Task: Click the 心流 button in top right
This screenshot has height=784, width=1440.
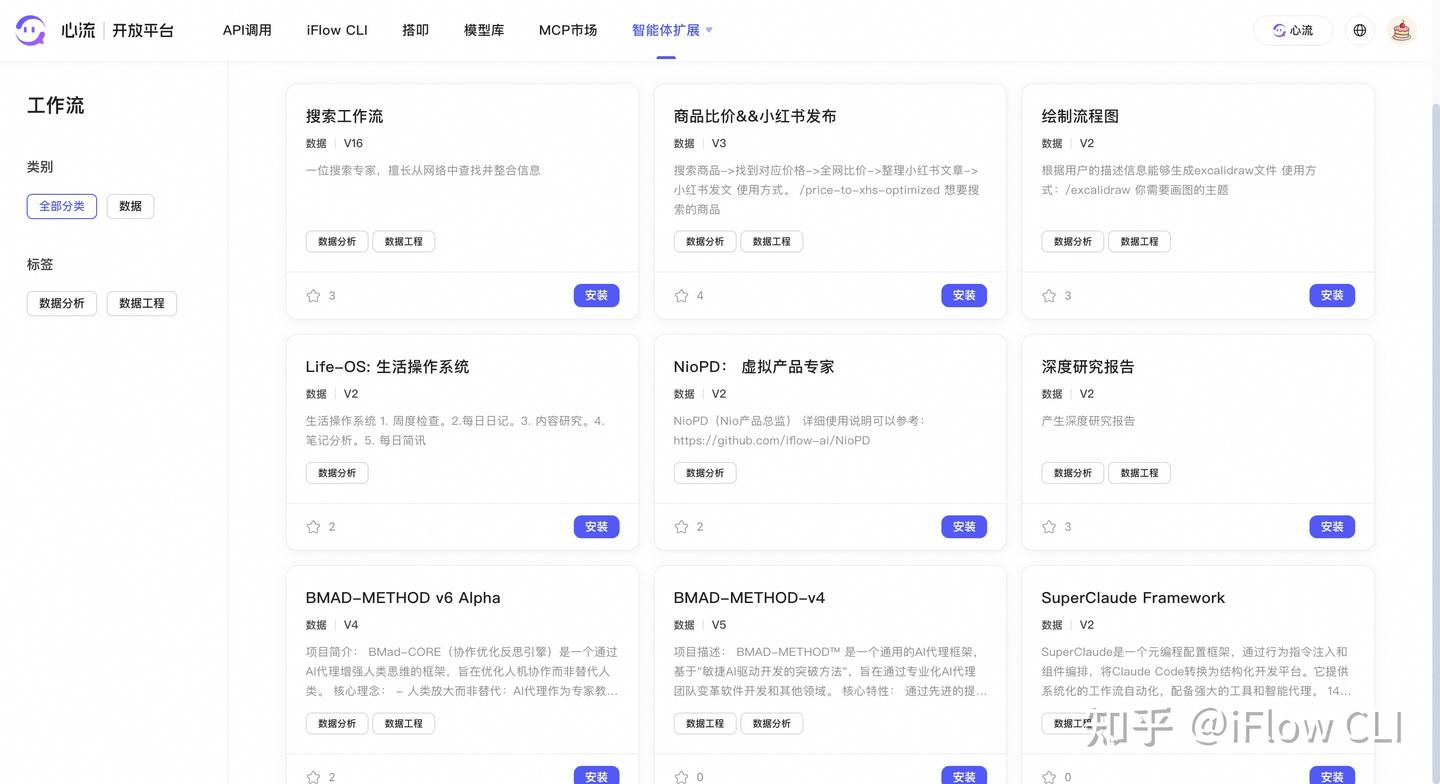Action: (x=1292, y=30)
